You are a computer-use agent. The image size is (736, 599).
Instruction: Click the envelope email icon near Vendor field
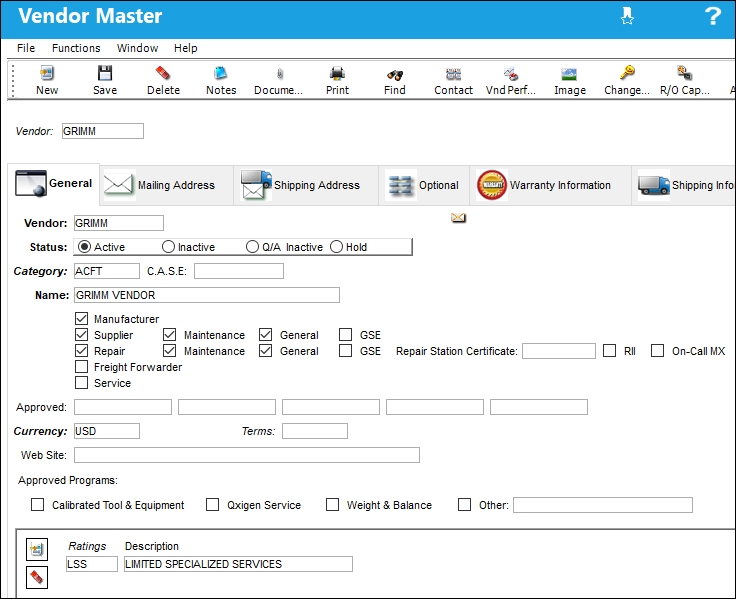click(458, 217)
